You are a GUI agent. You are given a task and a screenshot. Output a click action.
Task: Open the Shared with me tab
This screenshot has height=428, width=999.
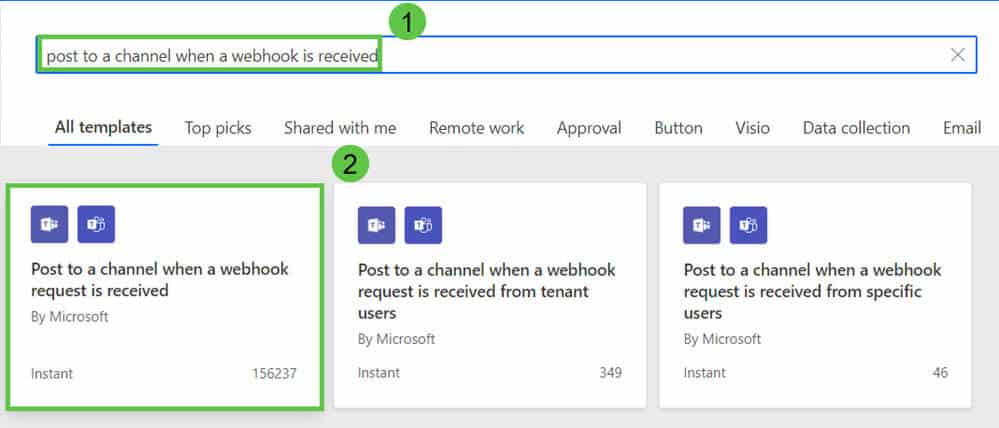coord(340,128)
